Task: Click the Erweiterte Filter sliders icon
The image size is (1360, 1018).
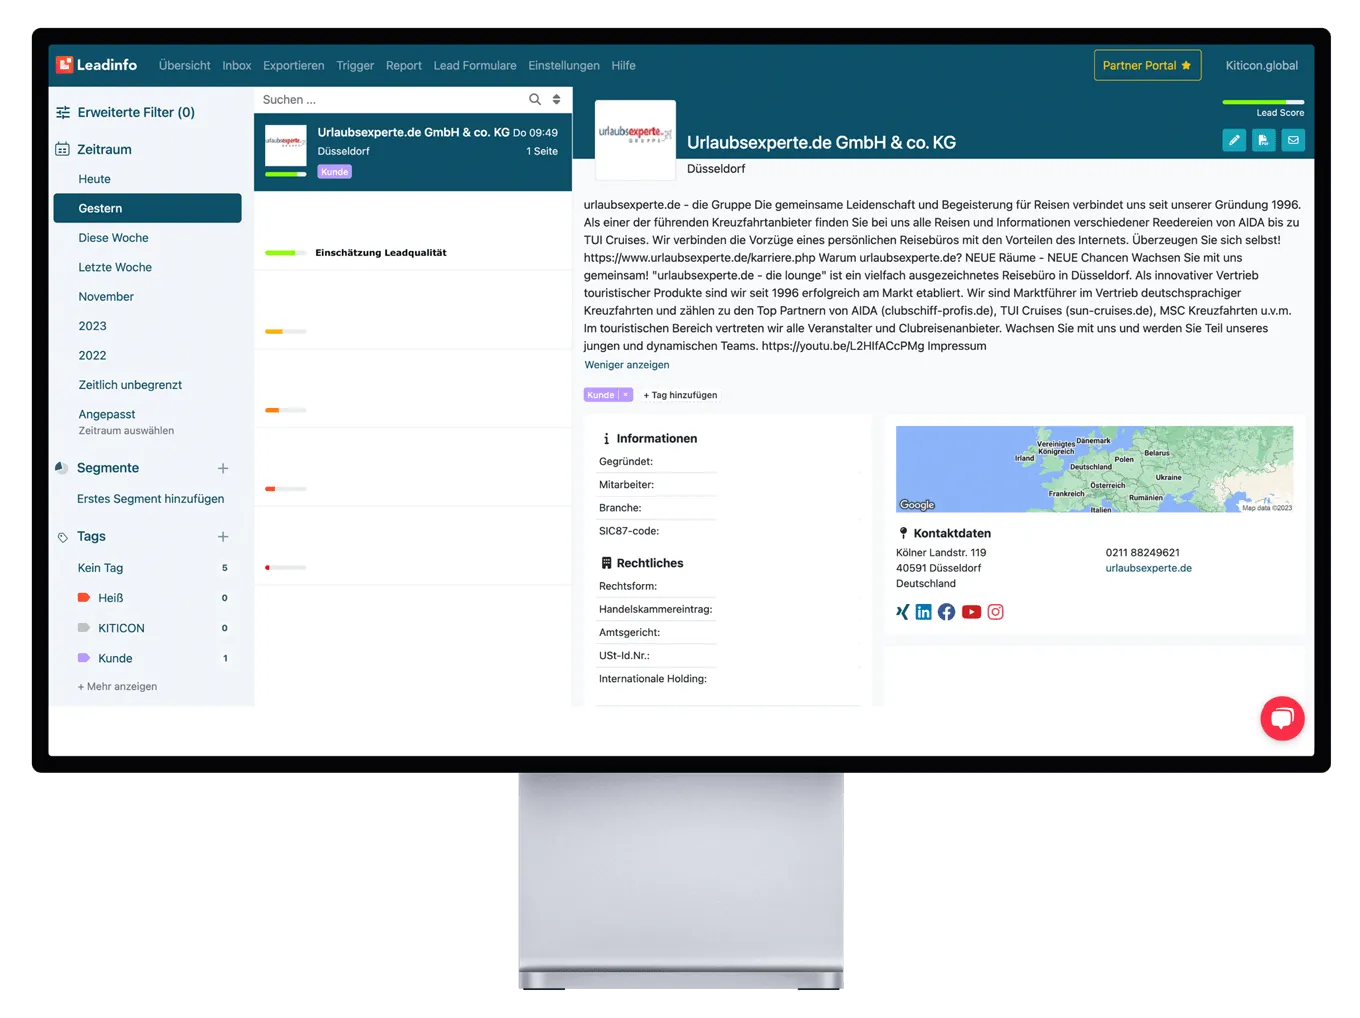Action: 63,112
